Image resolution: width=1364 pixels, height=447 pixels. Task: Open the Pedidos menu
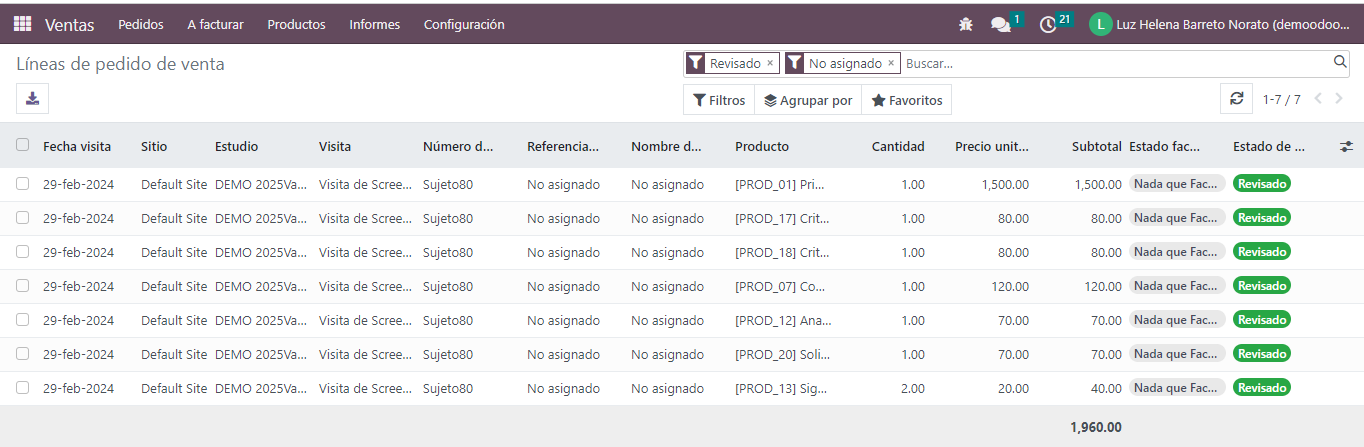(140, 24)
